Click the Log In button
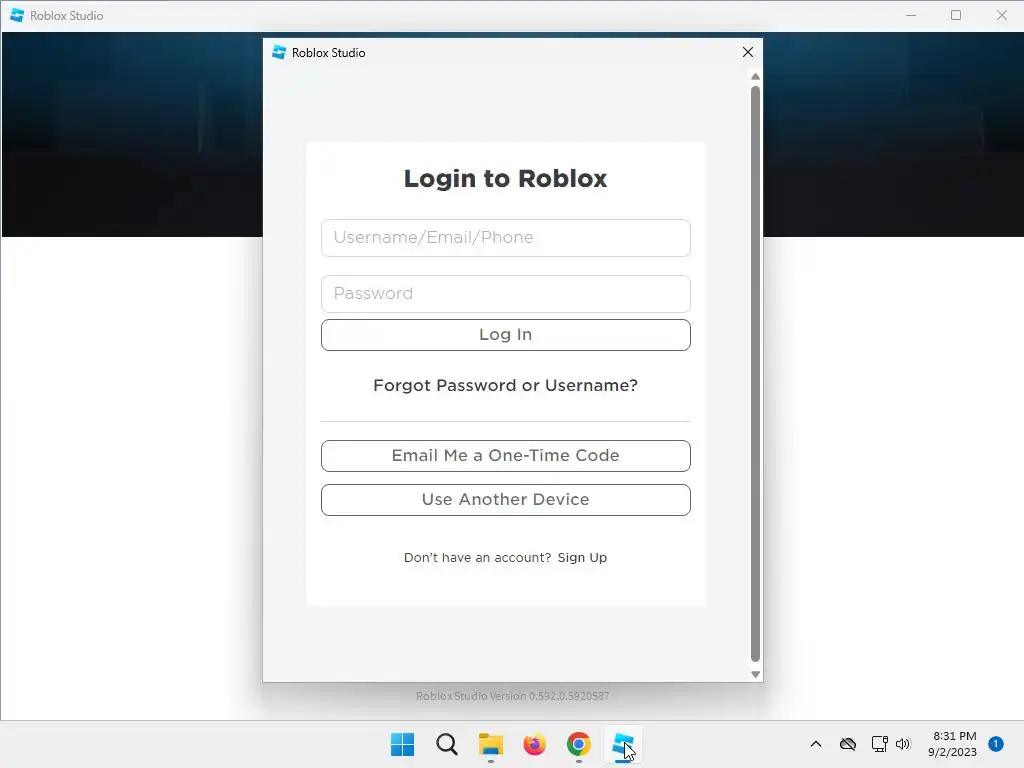This screenshot has width=1024, height=768. coord(505,335)
